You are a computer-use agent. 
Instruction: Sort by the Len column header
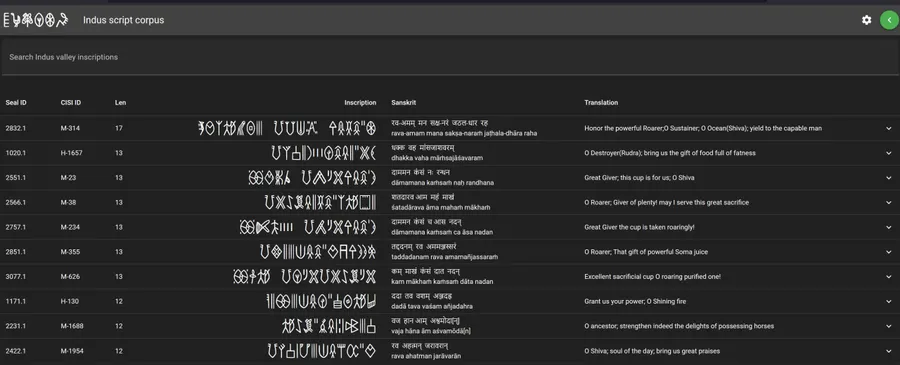[x=121, y=103]
